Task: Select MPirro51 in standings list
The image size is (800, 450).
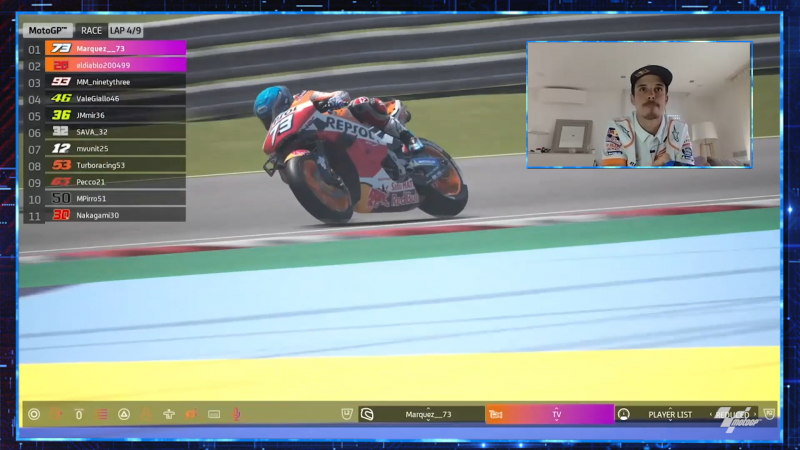Action: pyautogui.click(x=115, y=198)
